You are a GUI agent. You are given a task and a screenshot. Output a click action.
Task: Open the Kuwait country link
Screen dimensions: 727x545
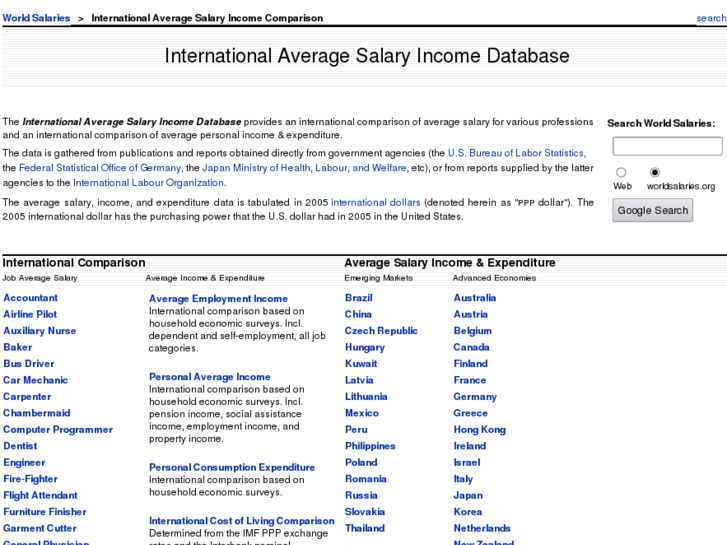point(361,364)
